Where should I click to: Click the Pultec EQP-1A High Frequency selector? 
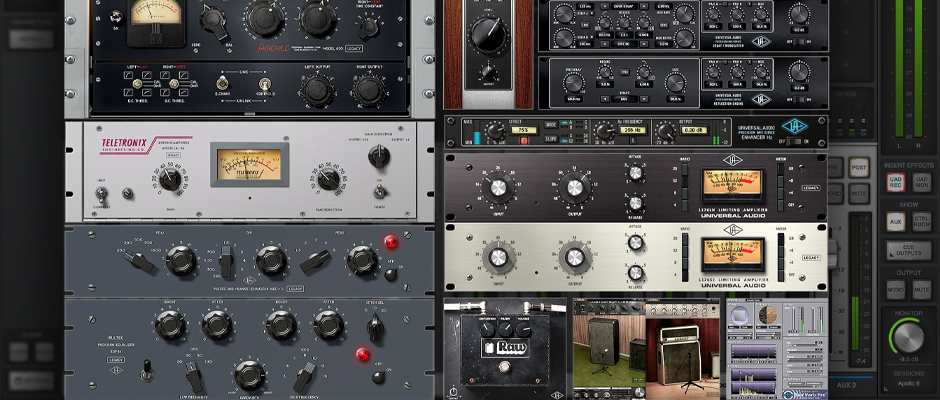pyautogui.click(x=304, y=376)
